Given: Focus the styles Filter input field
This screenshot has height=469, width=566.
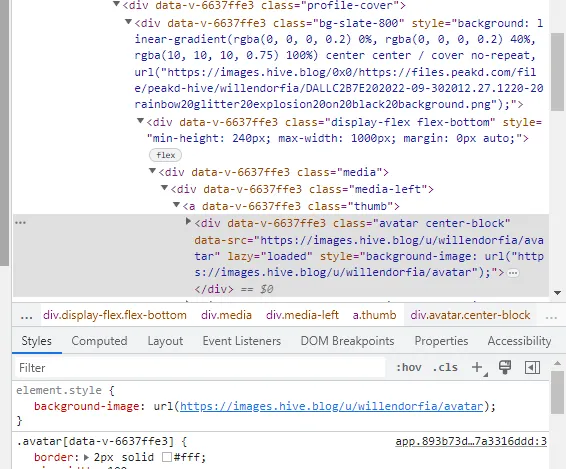Looking at the screenshot, I should (x=200, y=368).
